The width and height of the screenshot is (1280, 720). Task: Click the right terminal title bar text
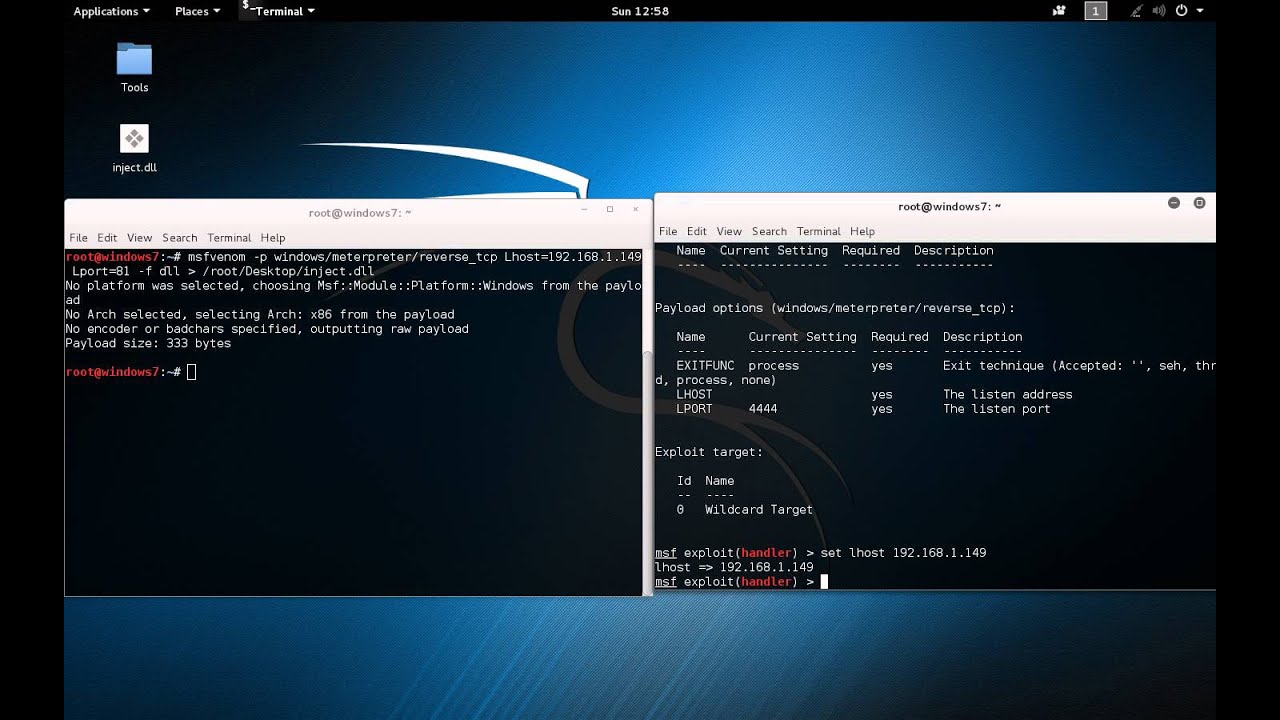pyautogui.click(x=949, y=207)
